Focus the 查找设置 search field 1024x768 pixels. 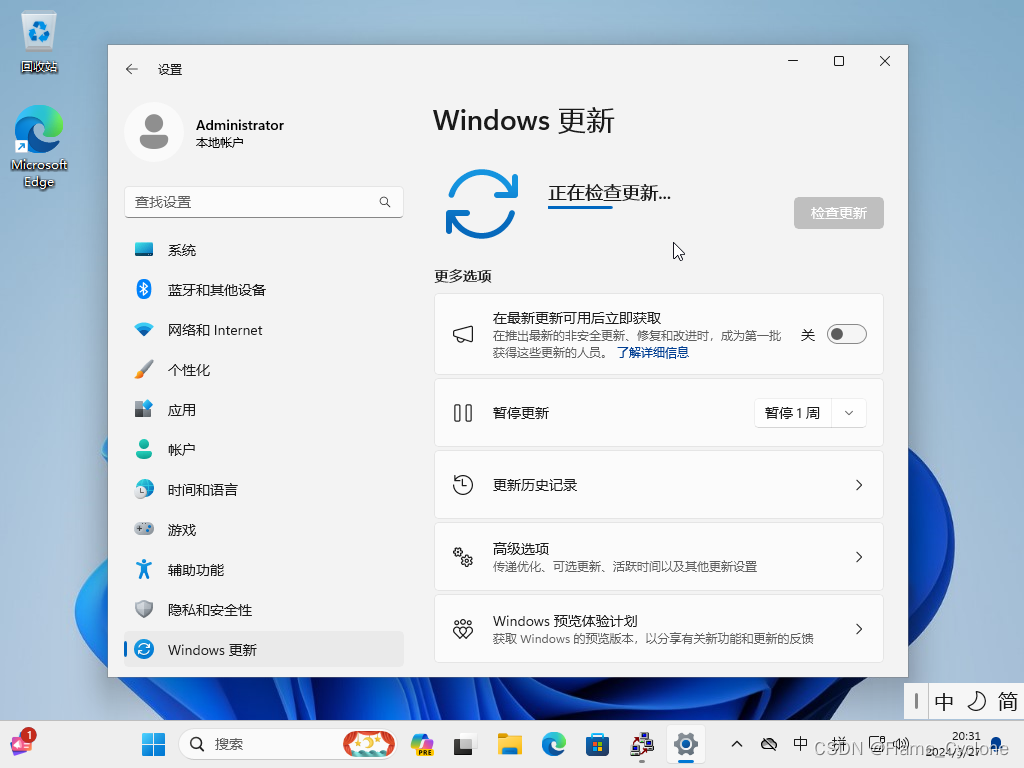point(263,202)
